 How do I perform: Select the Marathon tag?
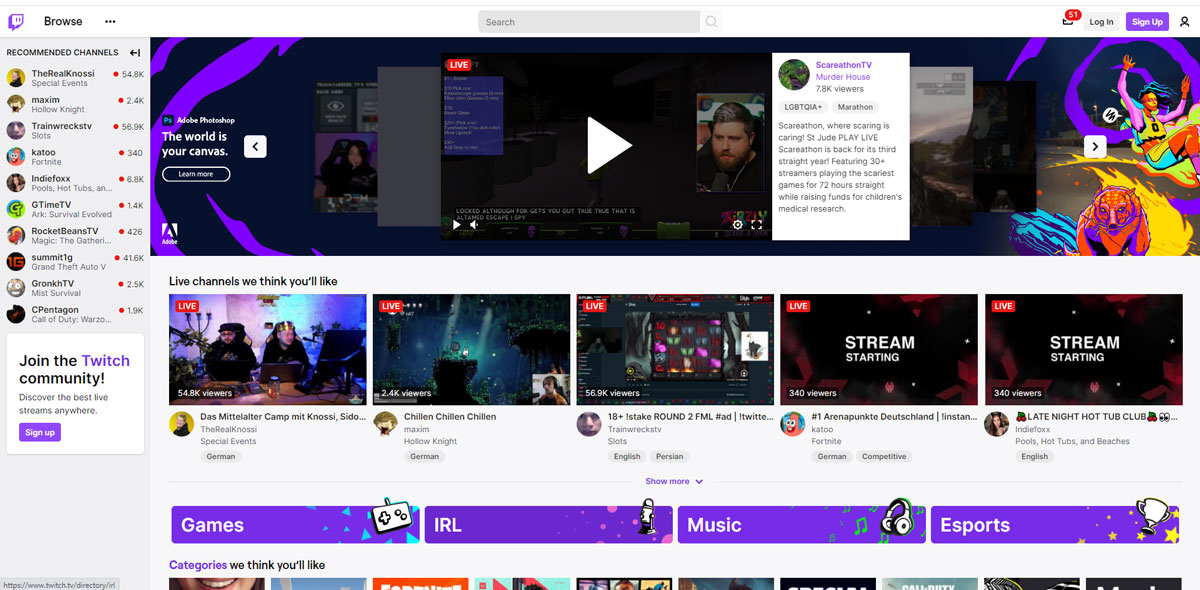click(x=855, y=107)
